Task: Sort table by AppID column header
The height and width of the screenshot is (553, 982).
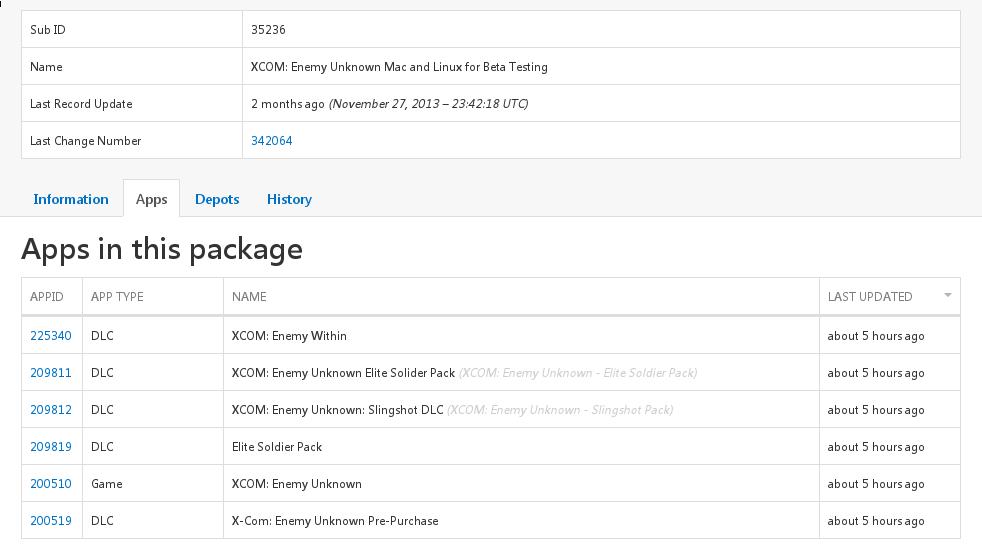Action: [x=47, y=296]
